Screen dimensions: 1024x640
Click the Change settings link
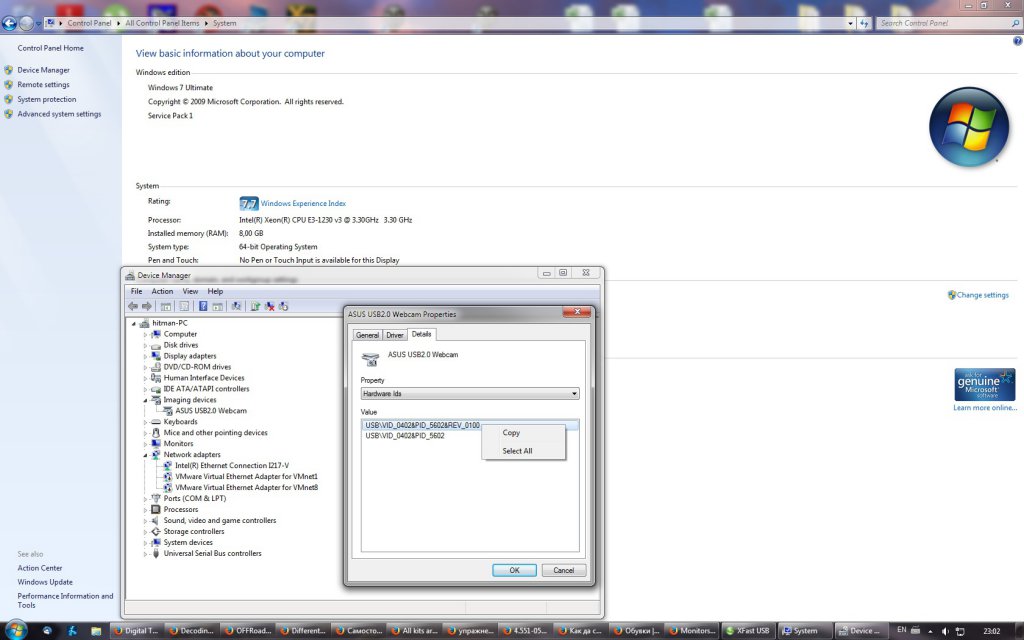pos(982,295)
